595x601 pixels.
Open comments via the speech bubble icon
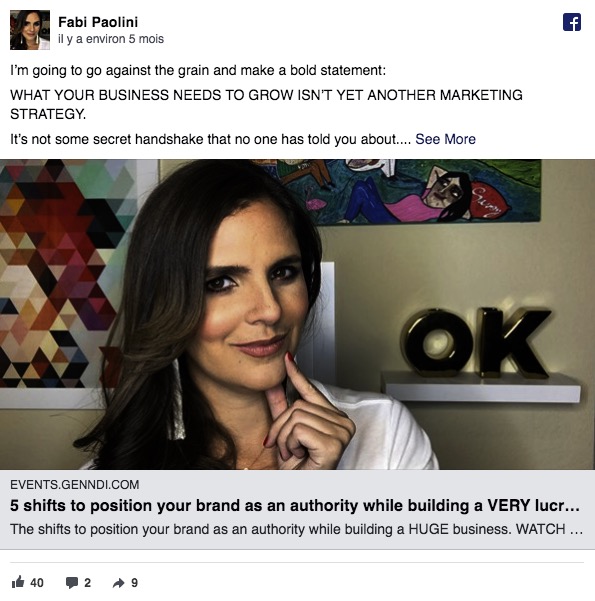[72, 583]
